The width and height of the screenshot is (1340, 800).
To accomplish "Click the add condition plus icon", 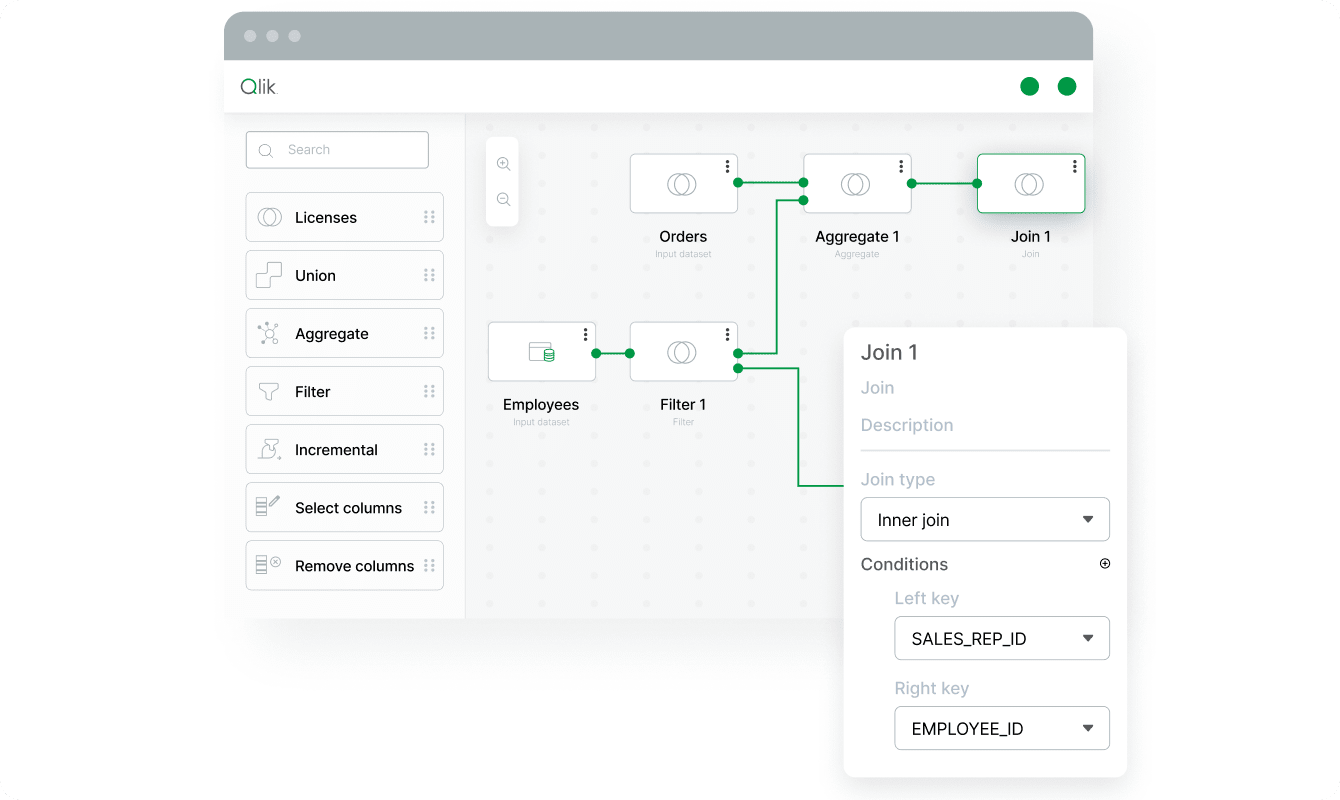I will (x=1105, y=563).
